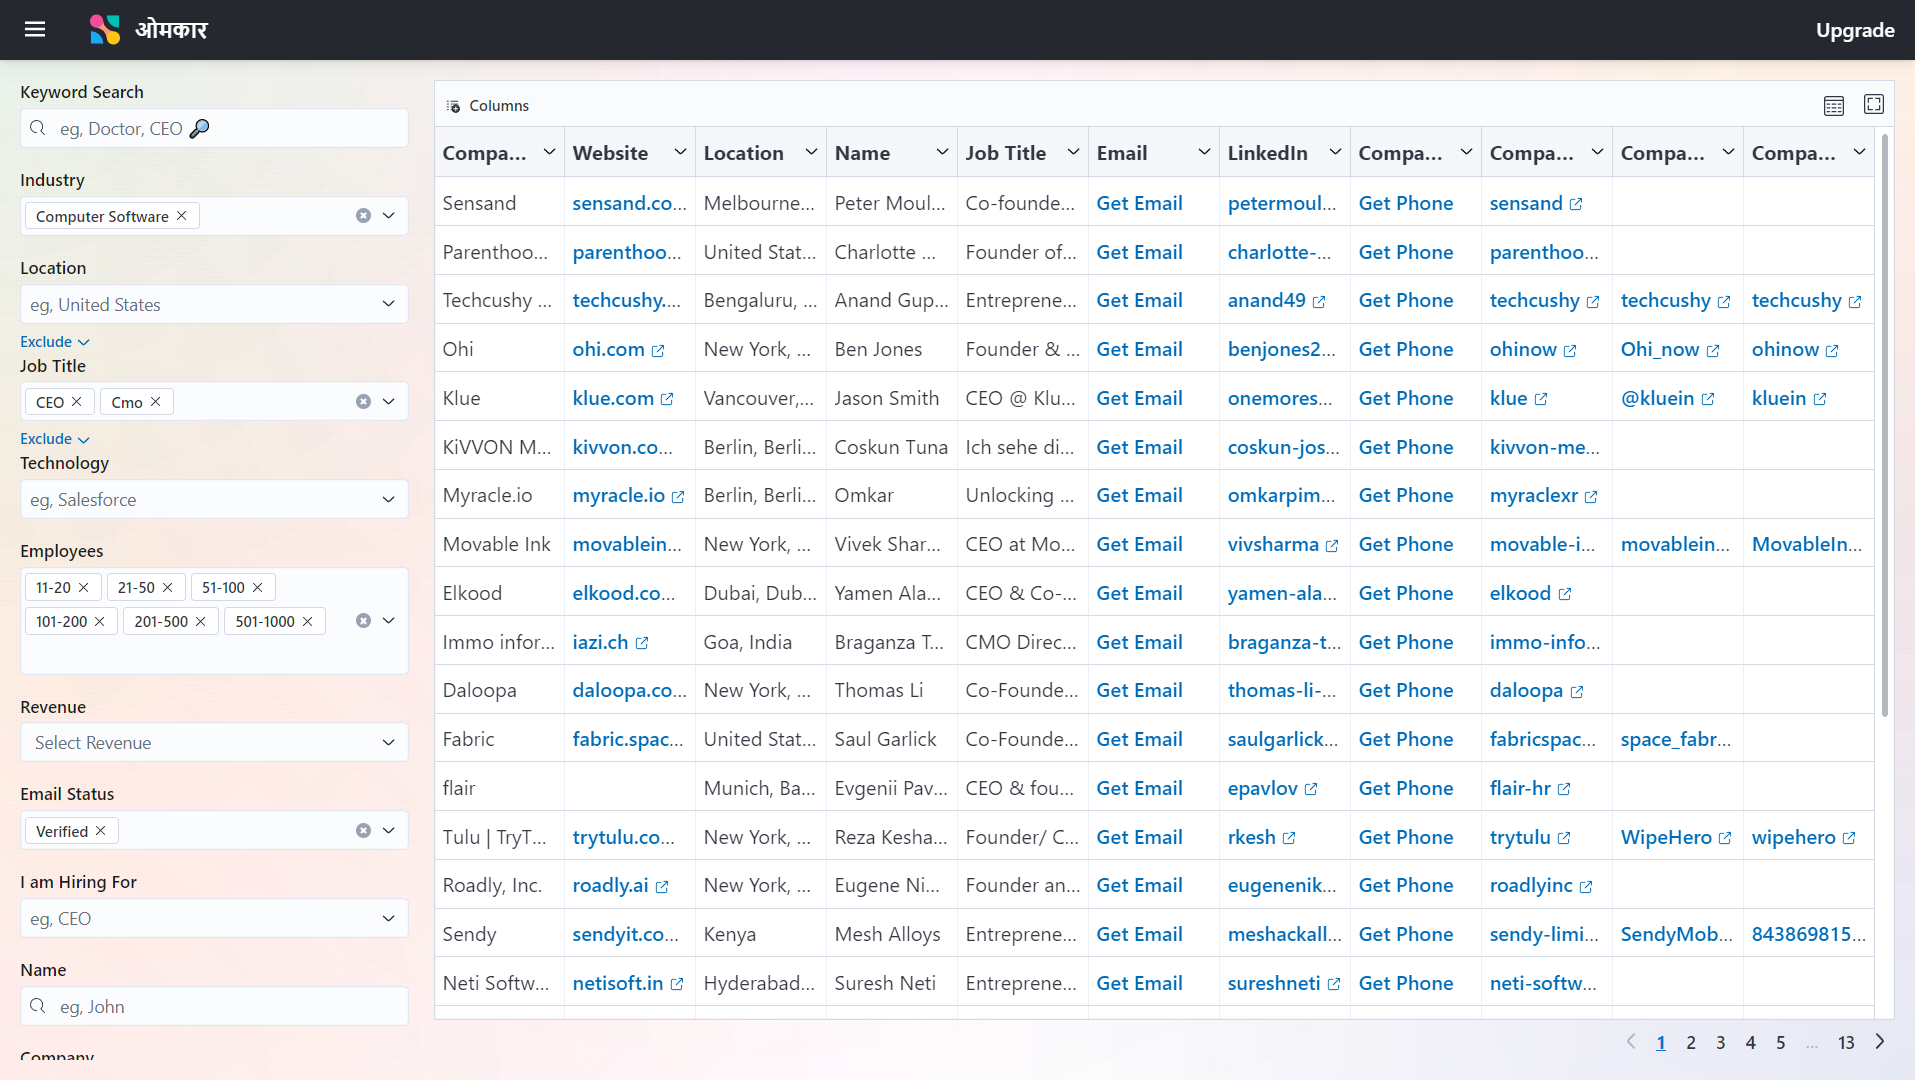
Task: Clear all Employees selections
Action: [x=363, y=621]
